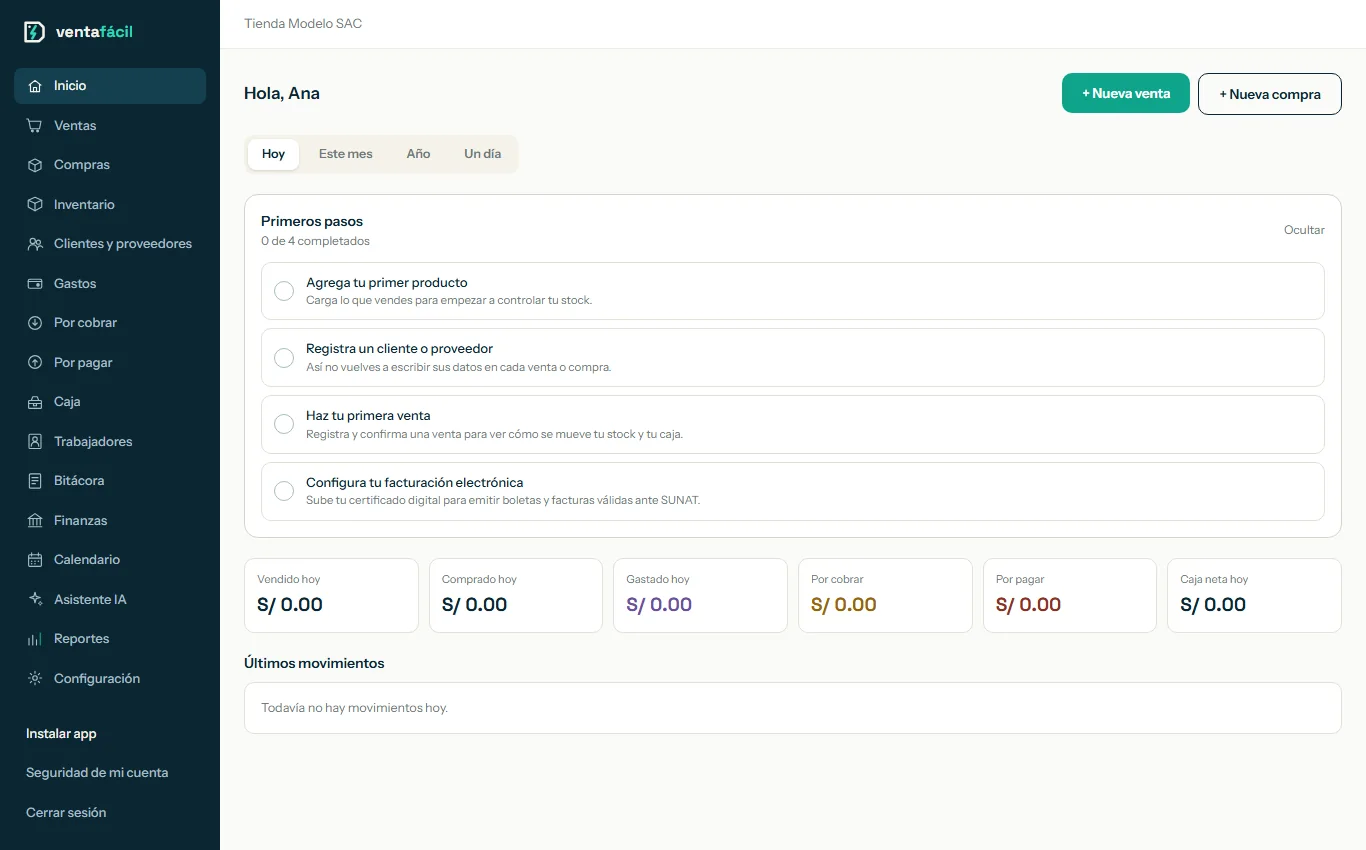Screen dimensions: 1366x850
Task: Click the Instalar app link
Action: (x=61, y=734)
